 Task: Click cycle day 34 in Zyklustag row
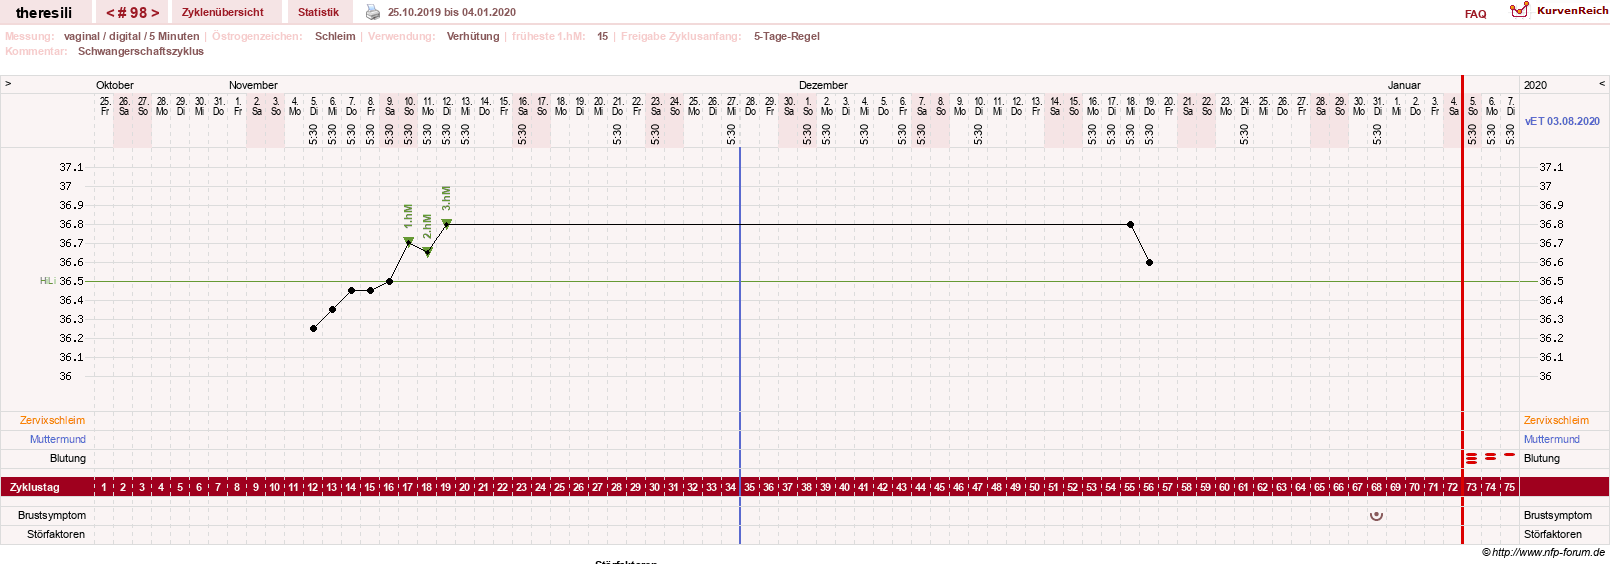pyautogui.click(x=731, y=487)
